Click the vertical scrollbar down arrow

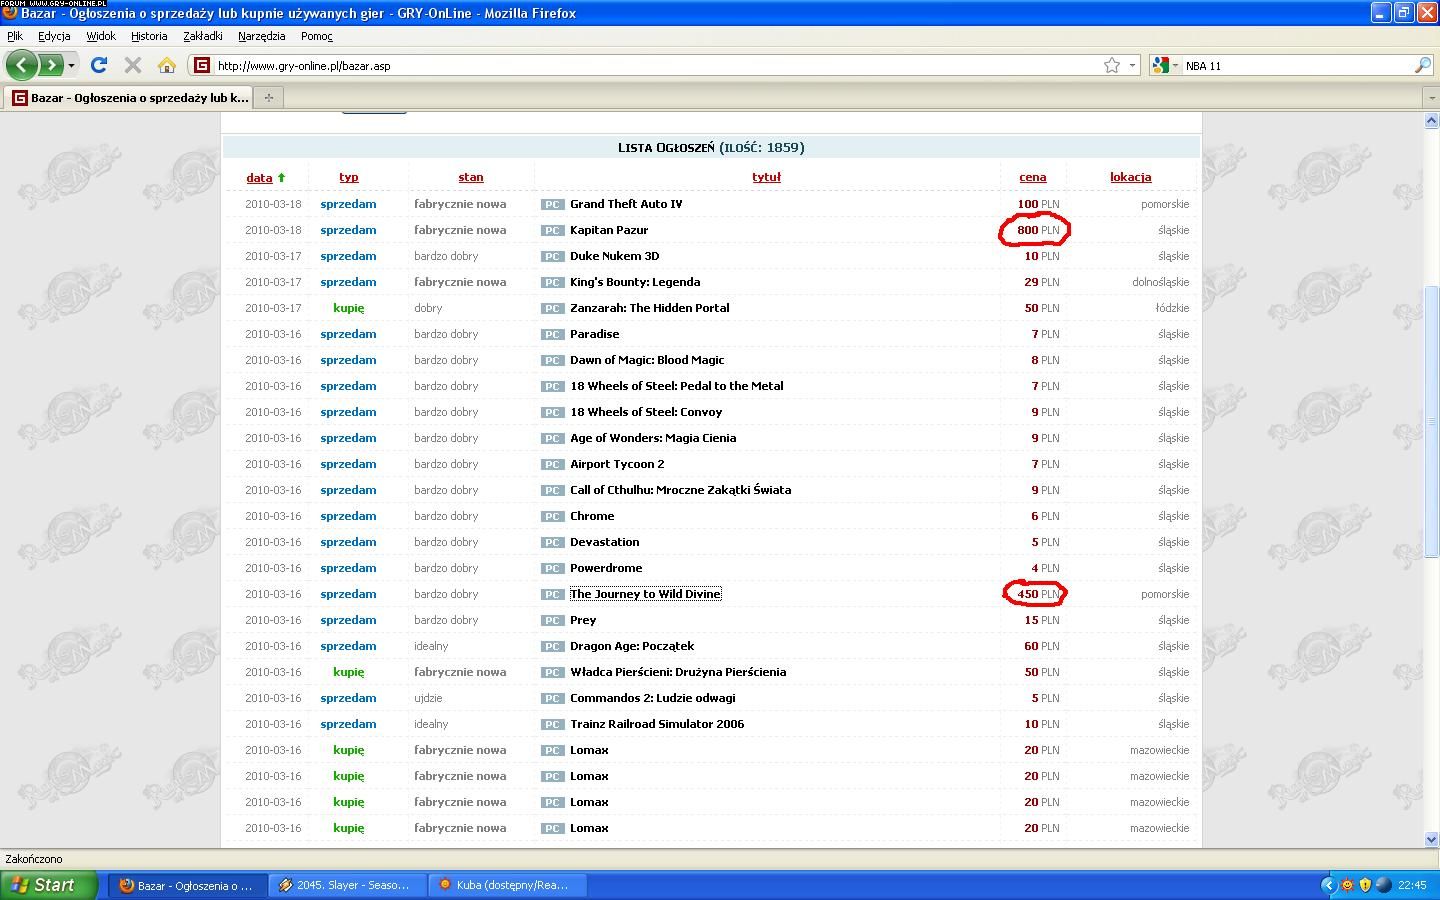pos(1430,839)
